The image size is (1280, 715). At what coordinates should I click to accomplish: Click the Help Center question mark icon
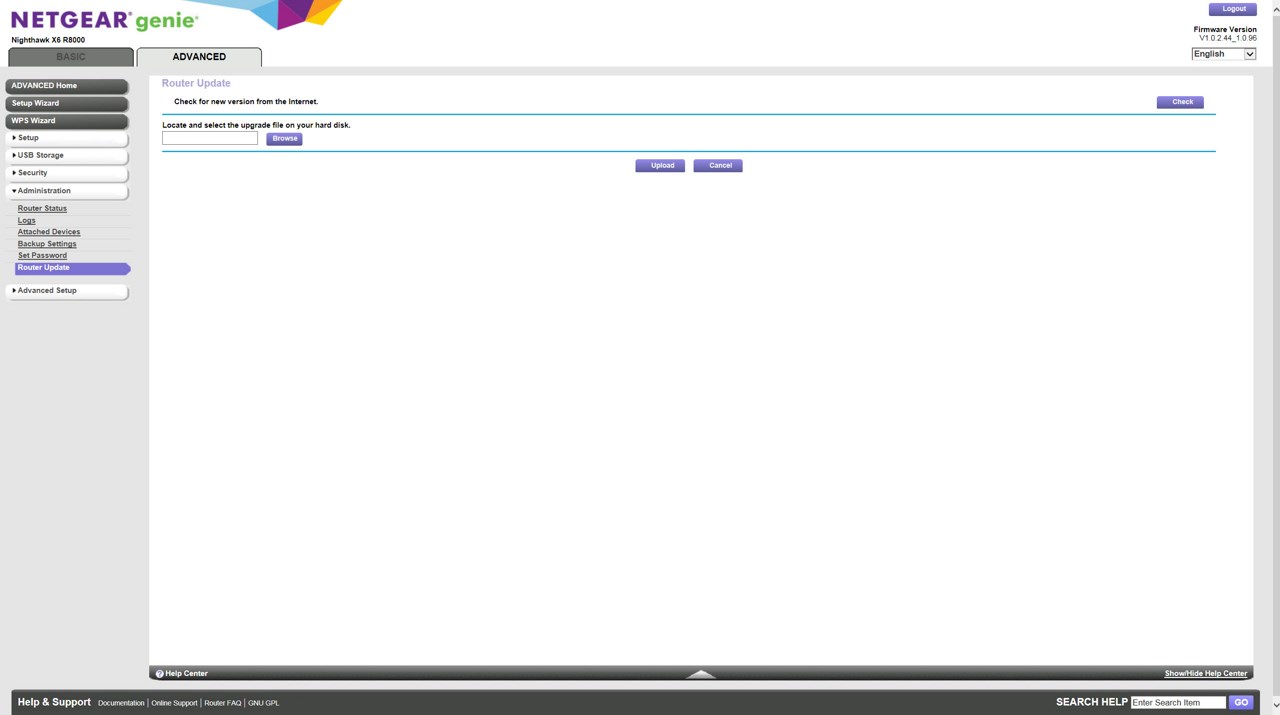click(x=160, y=674)
